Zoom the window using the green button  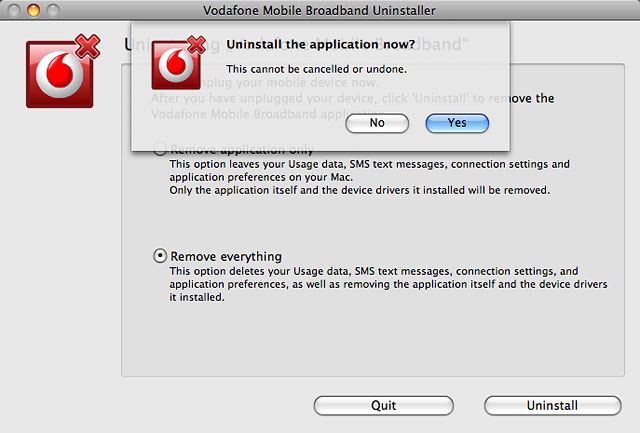pyautogui.click(x=51, y=10)
